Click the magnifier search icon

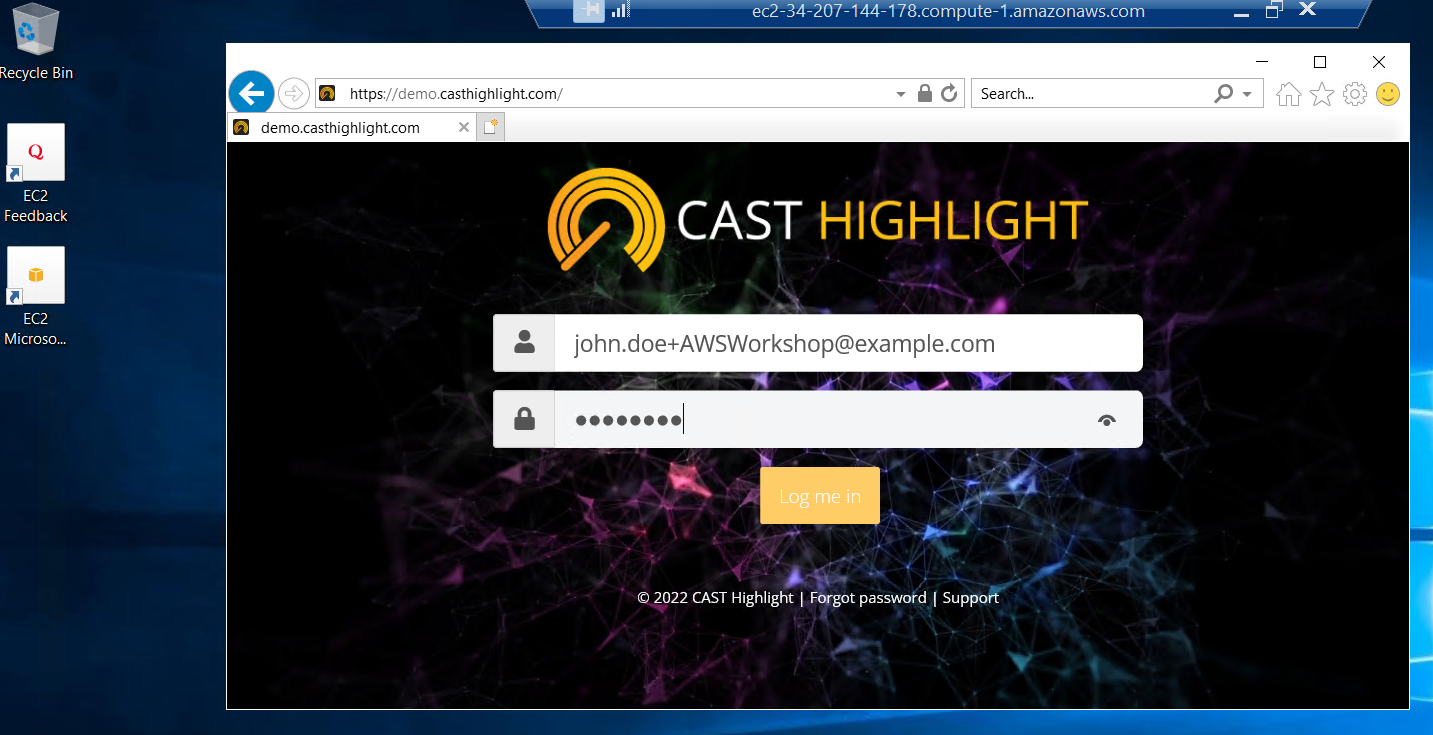pyautogui.click(x=1224, y=94)
